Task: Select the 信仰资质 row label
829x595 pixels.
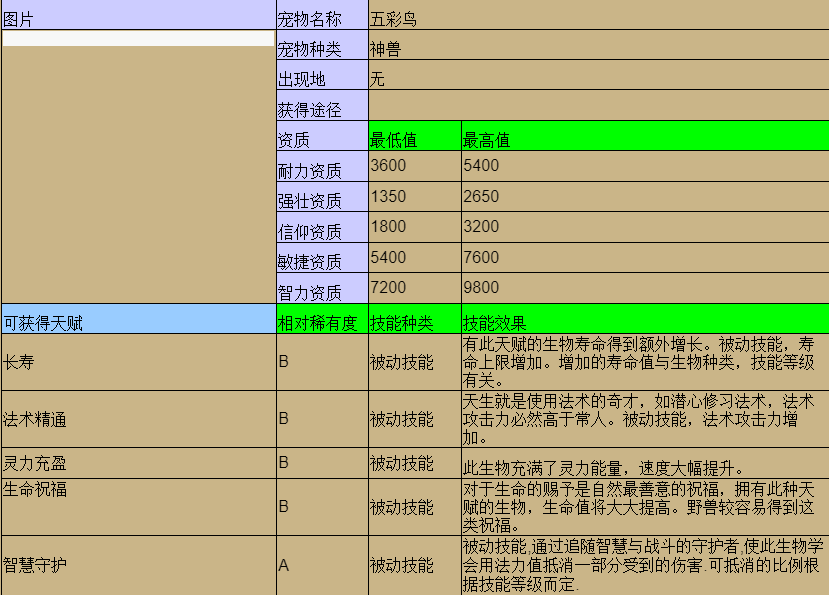Action: [322, 230]
